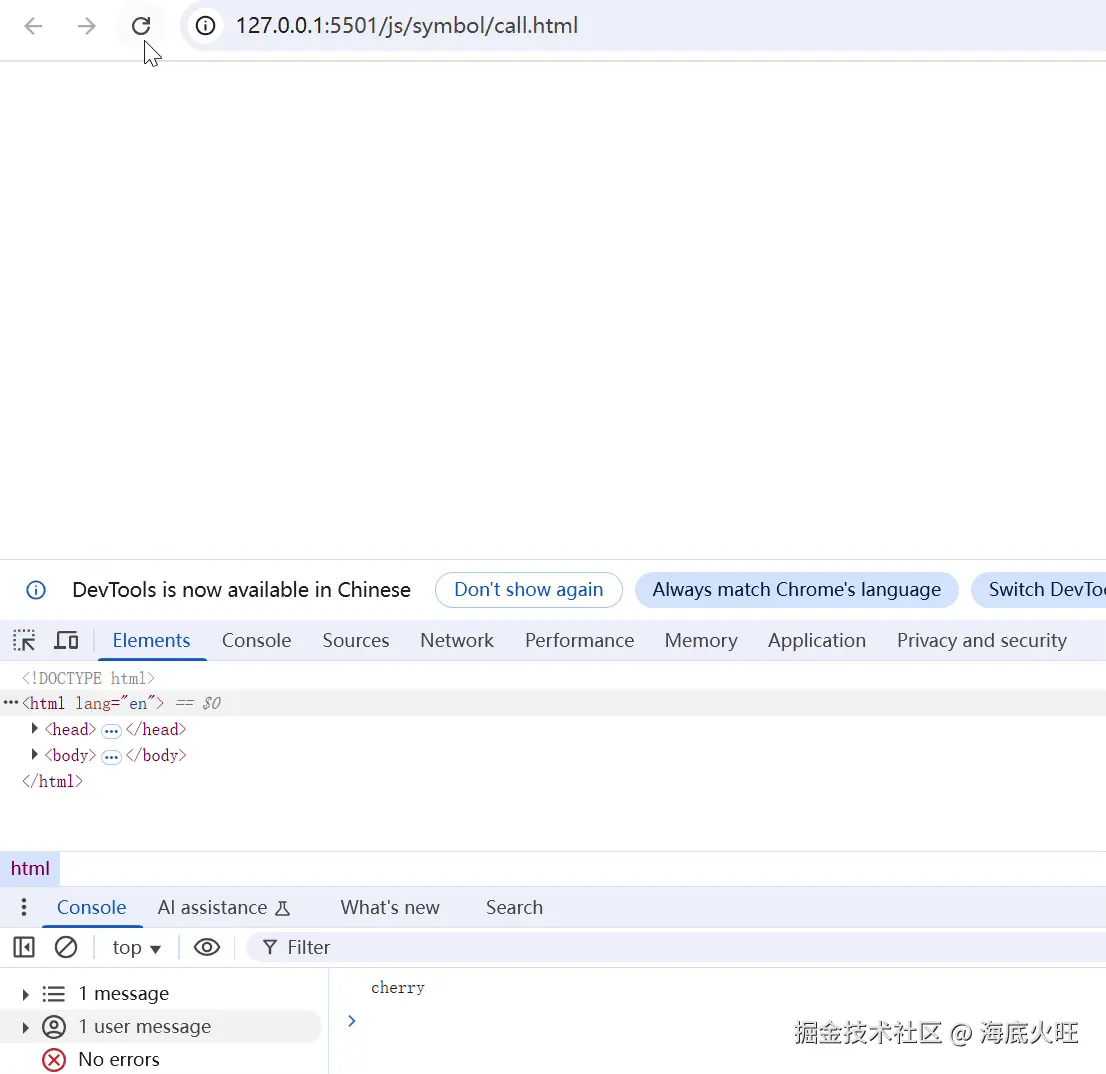Toggle the device emulation toolbar
The height and width of the screenshot is (1074, 1106).
pos(65,640)
